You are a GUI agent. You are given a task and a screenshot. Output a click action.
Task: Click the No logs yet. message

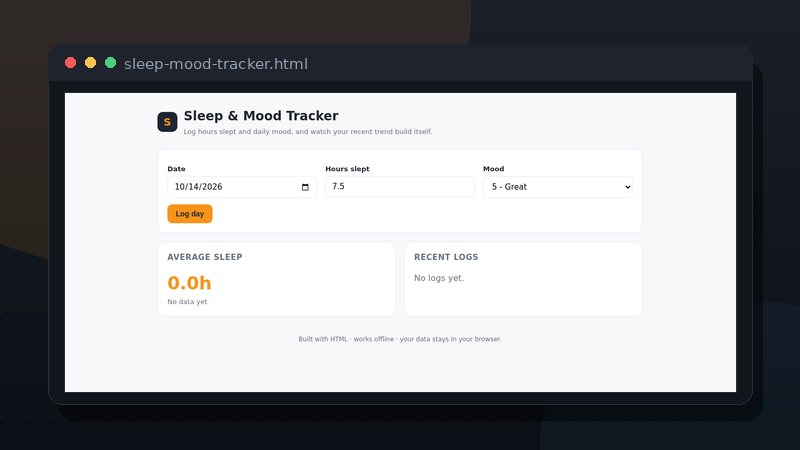439,278
